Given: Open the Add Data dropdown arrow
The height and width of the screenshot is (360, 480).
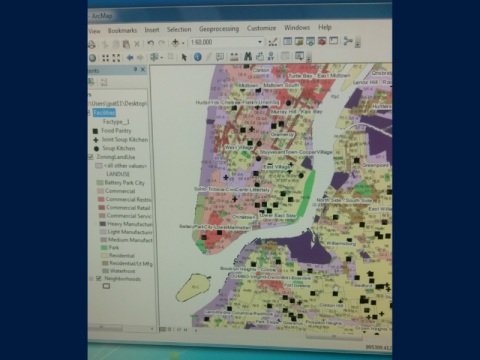Looking at the screenshot, I should [183, 43].
